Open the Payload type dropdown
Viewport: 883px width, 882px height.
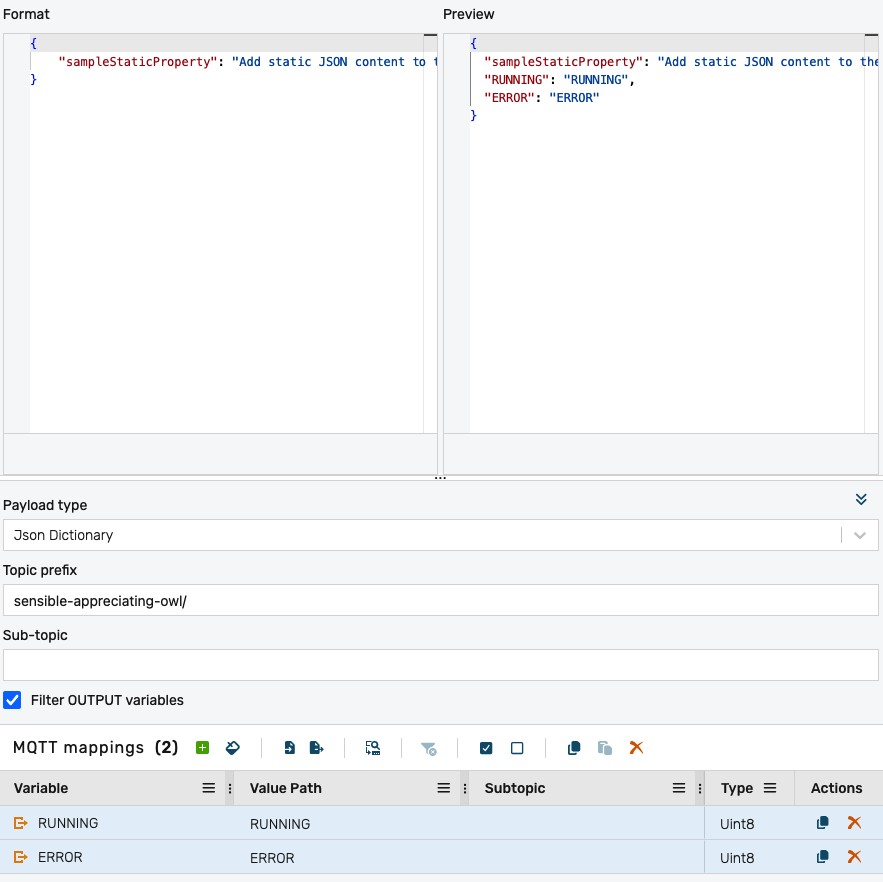click(858, 535)
